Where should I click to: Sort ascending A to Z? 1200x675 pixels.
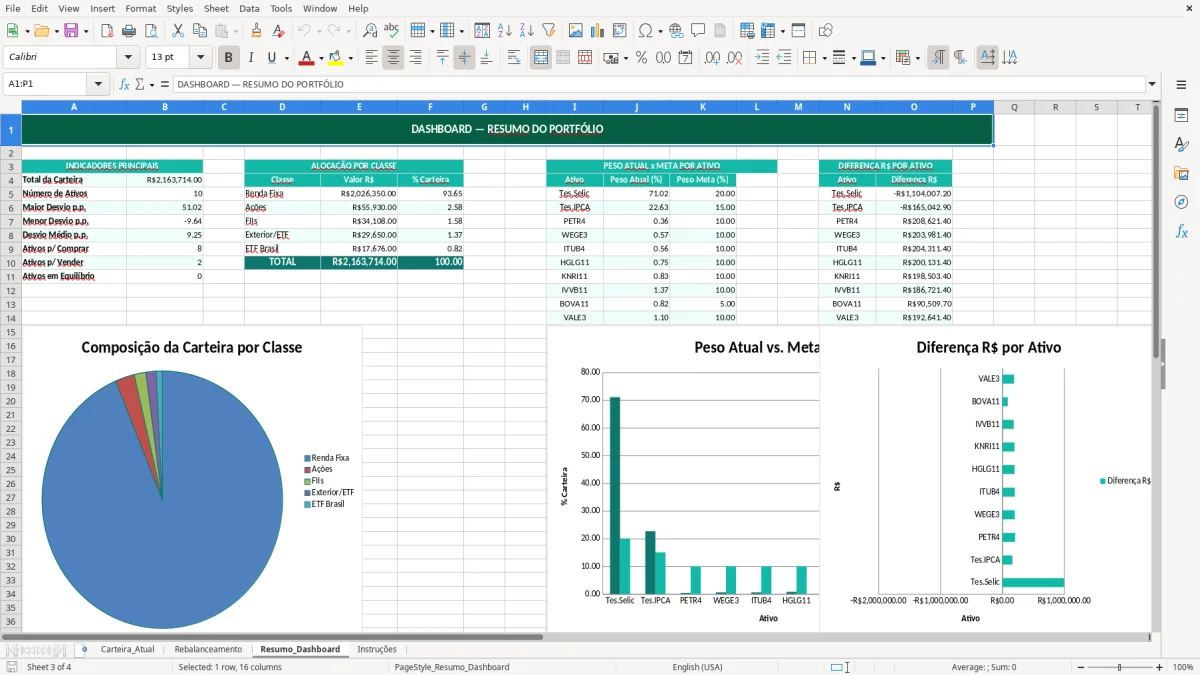504,31
